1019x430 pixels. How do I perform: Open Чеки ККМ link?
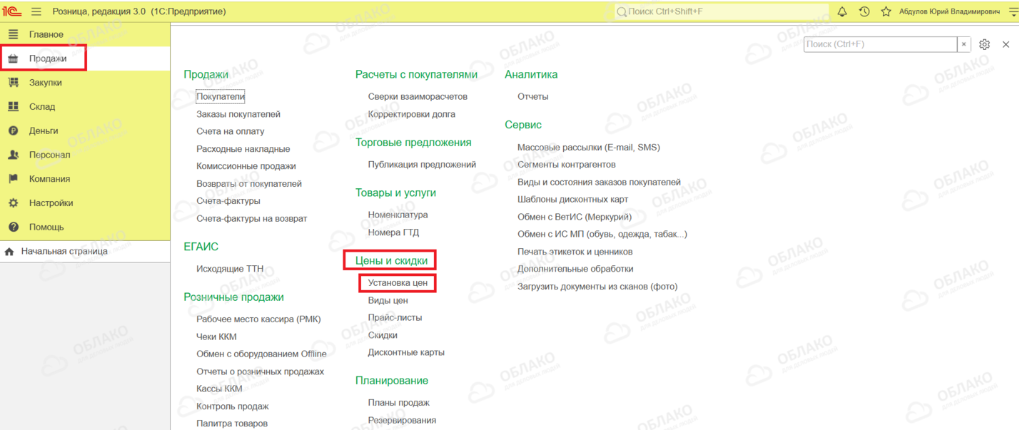click(x=218, y=336)
